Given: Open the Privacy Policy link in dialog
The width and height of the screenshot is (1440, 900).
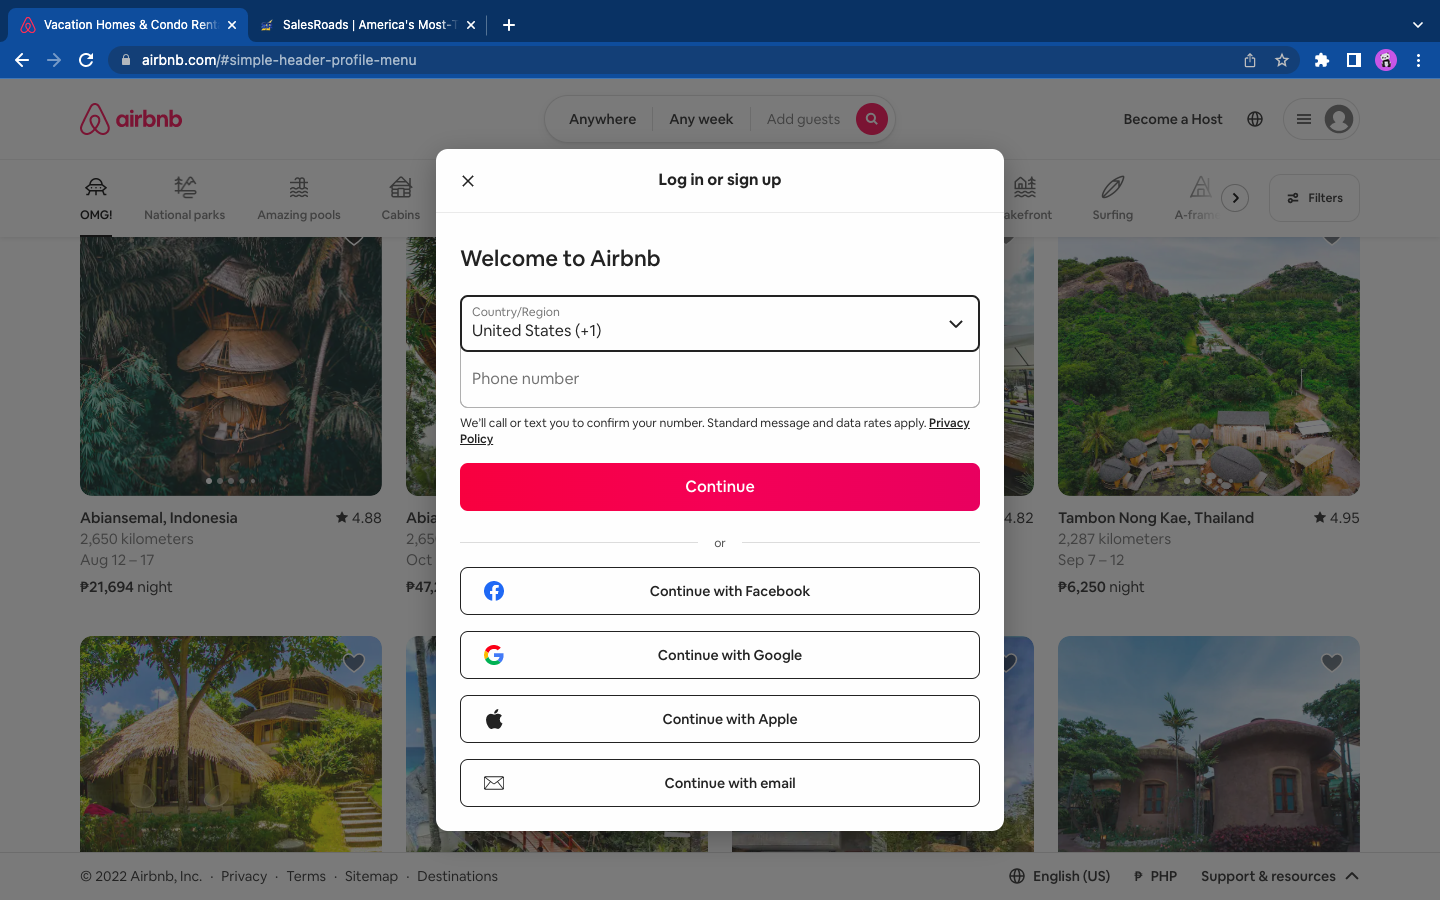Looking at the screenshot, I should [x=949, y=423].
